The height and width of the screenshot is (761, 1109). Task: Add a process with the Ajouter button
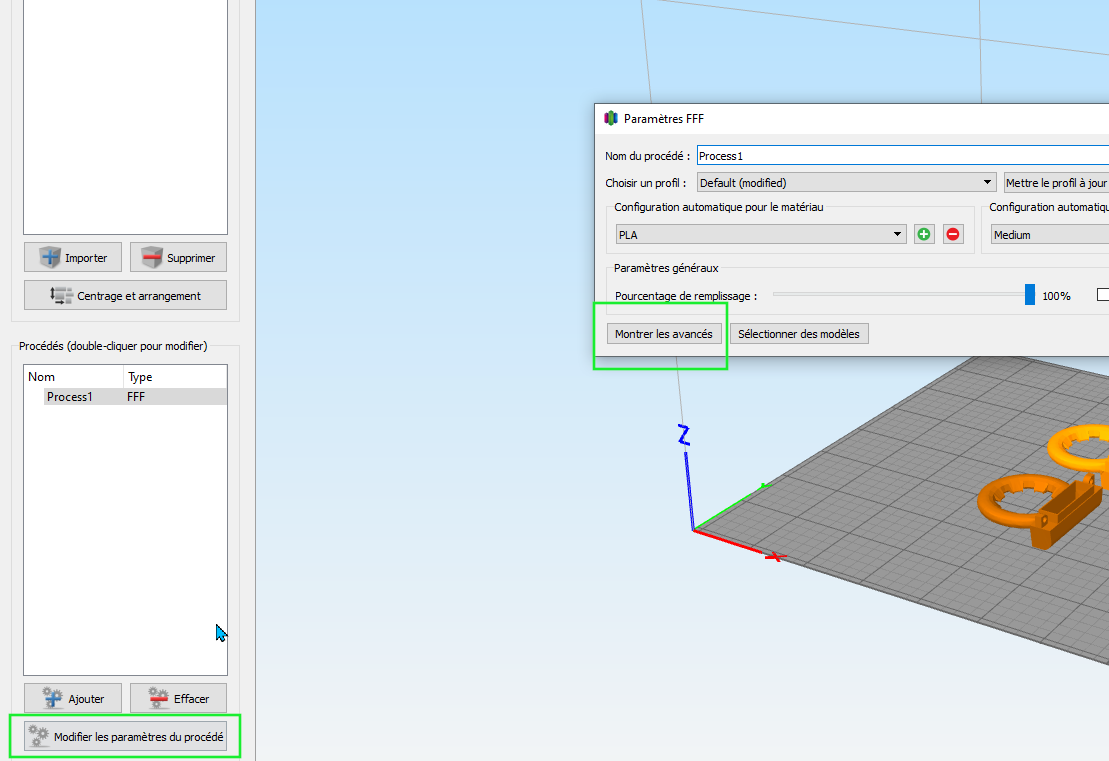pos(73,699)
